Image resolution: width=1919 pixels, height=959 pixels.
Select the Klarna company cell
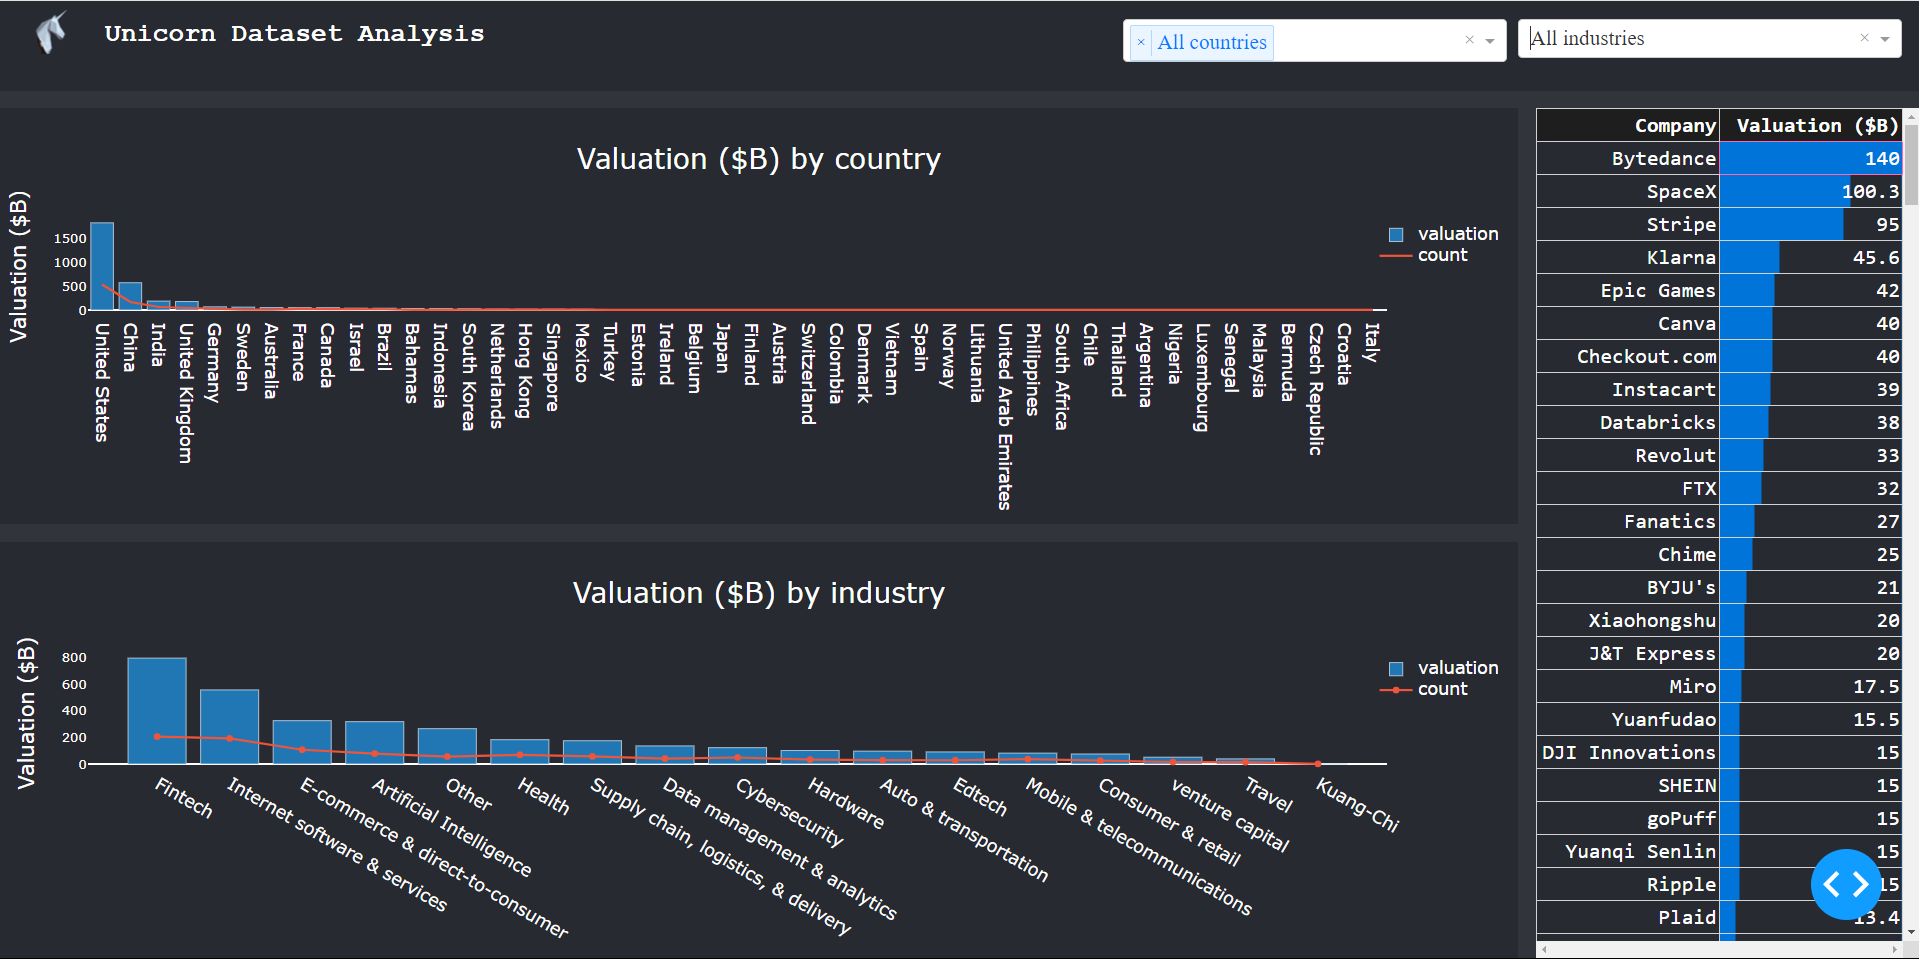[1628, 257]
